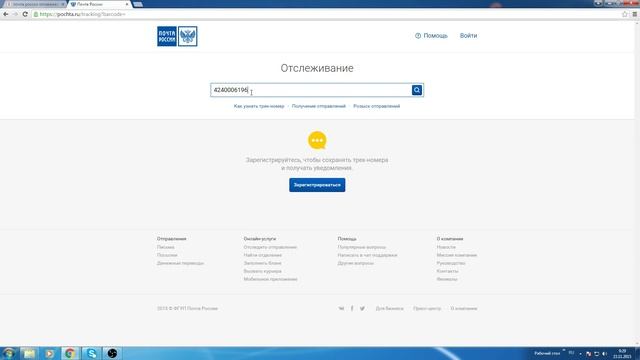Click the blue search magnifier button

417,90
